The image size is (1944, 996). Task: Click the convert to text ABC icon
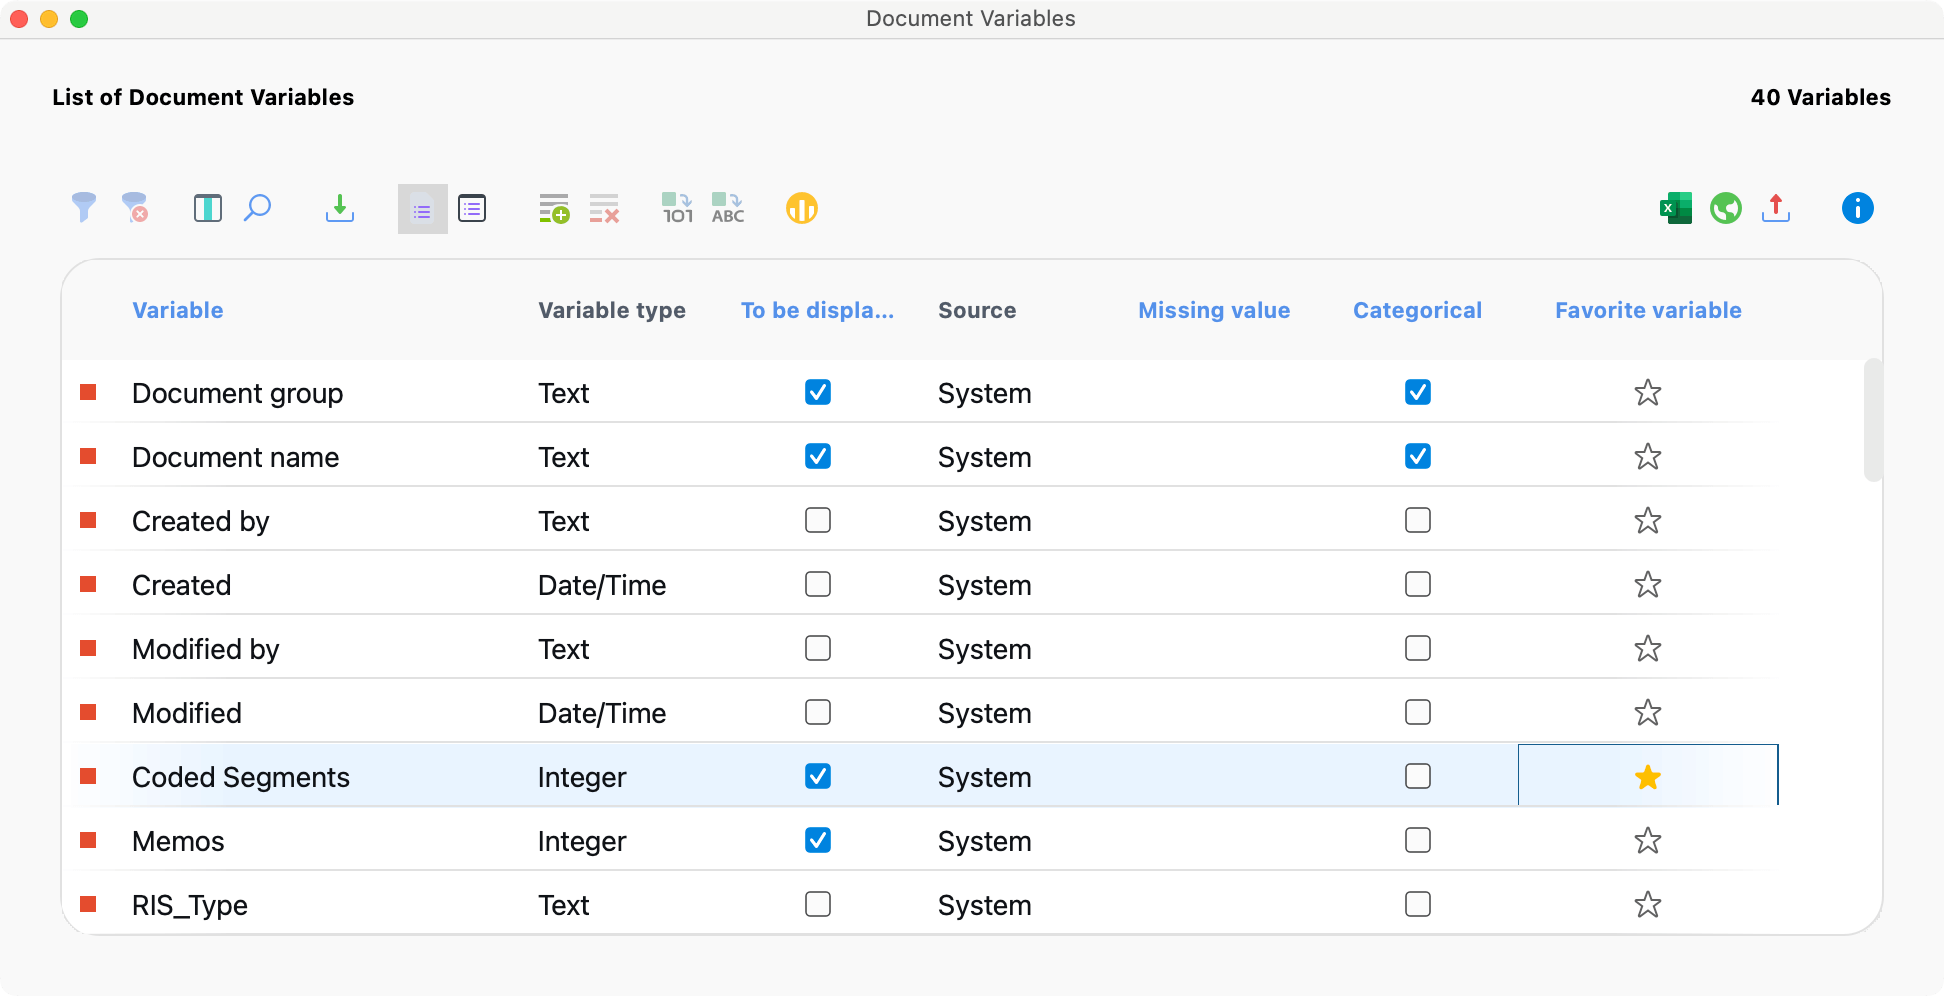click(728, 208)
